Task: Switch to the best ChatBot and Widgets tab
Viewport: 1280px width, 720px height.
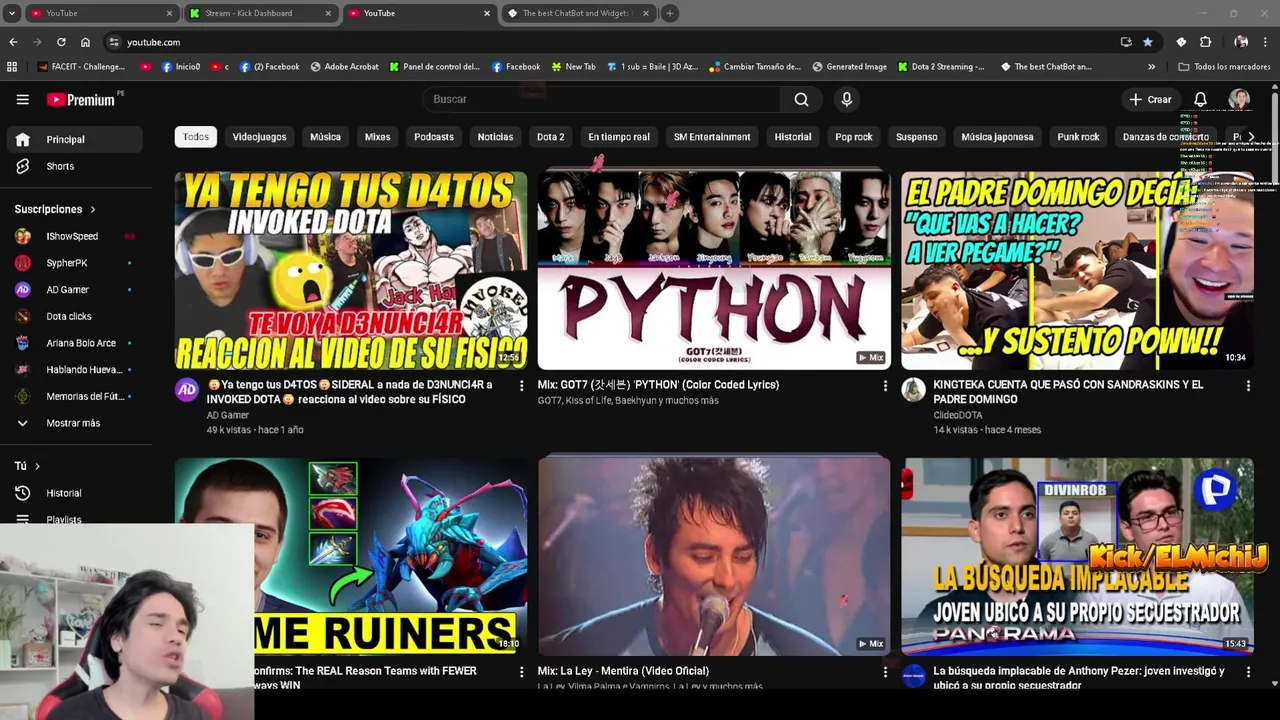Action: point(578,13)
